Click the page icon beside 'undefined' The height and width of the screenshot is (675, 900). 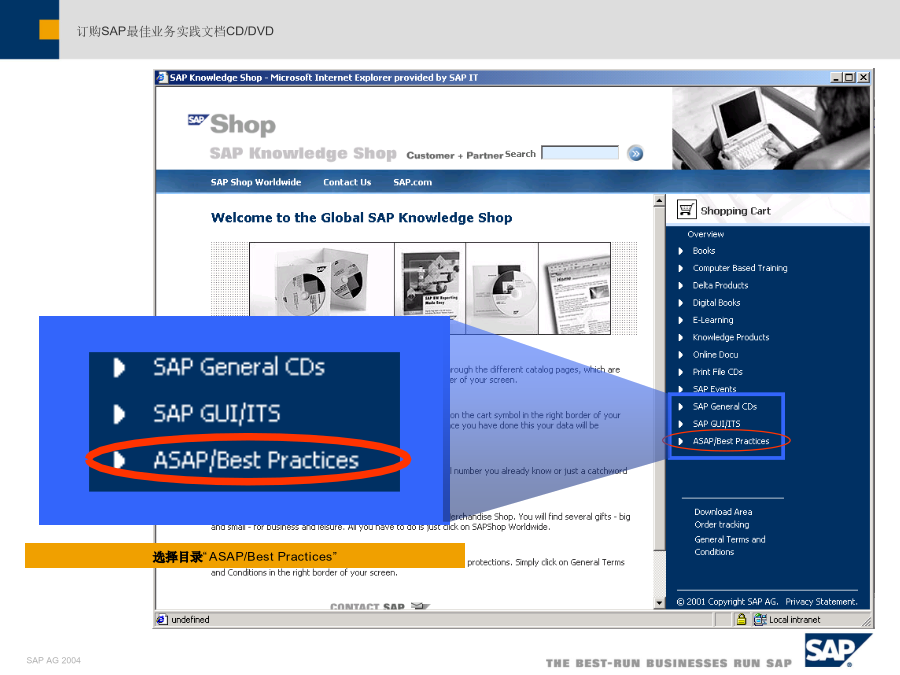point(162,619)
